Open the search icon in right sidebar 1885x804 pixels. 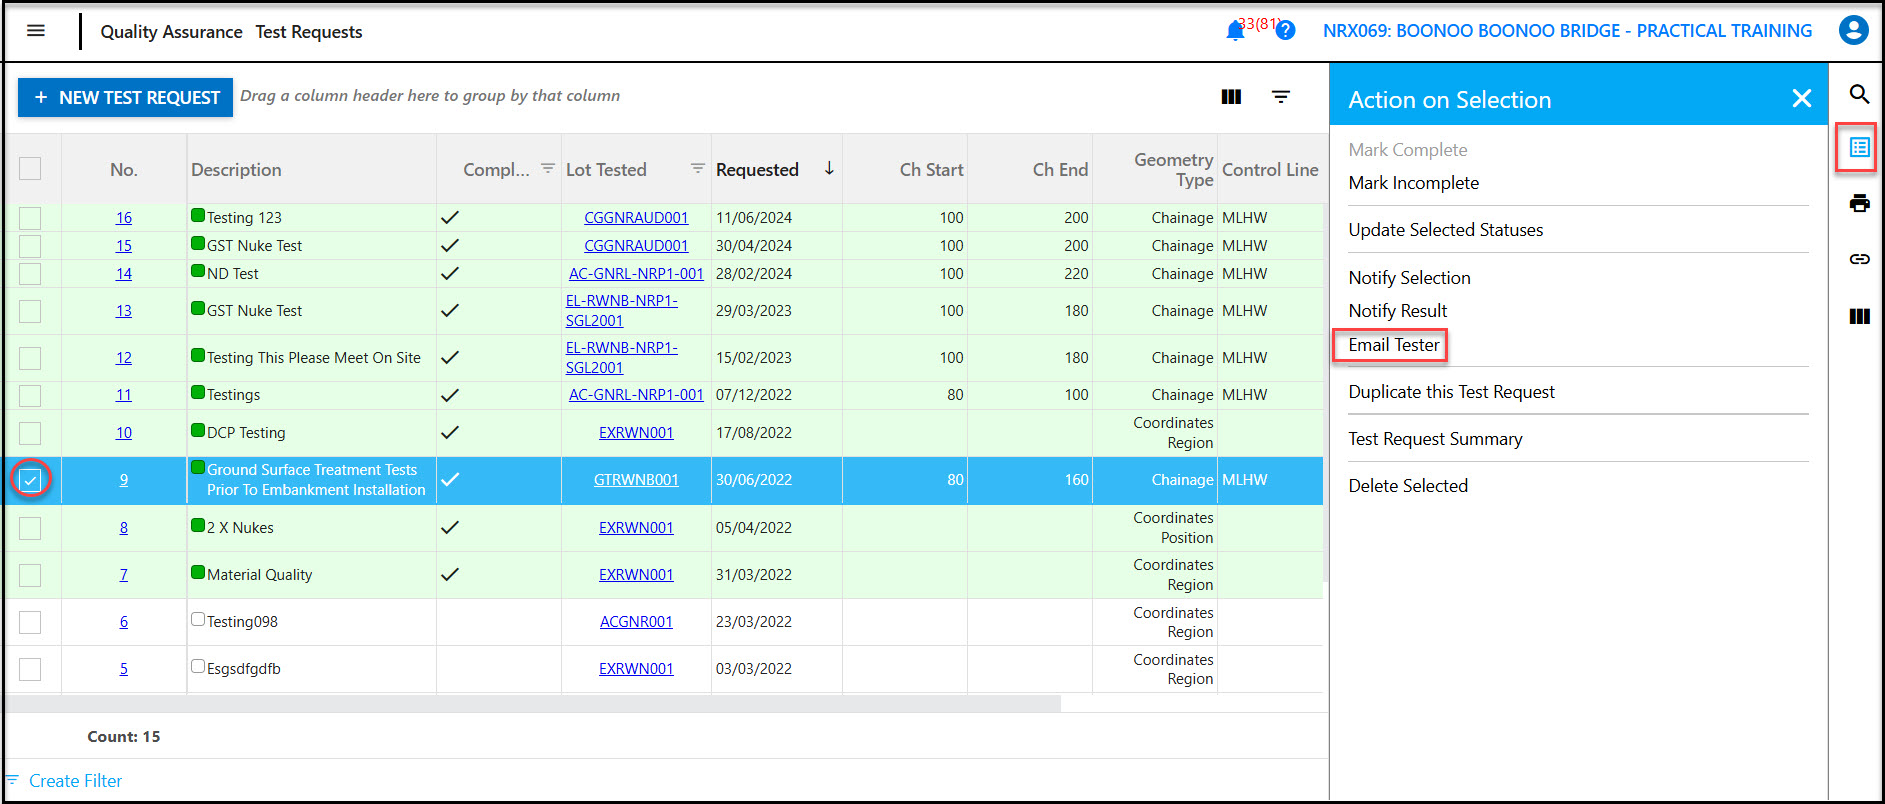(1859, 94)
